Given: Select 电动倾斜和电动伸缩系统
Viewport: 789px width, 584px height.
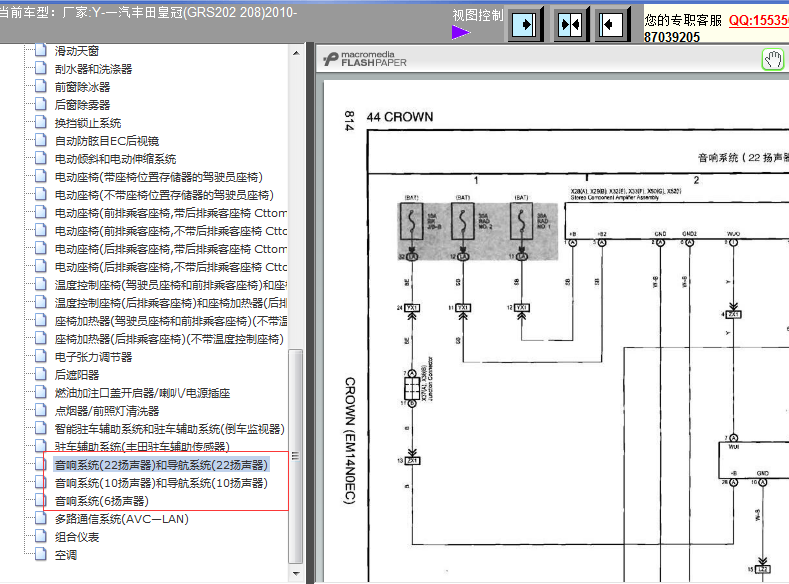Looking at the screenshot, I should pos(115,159).
